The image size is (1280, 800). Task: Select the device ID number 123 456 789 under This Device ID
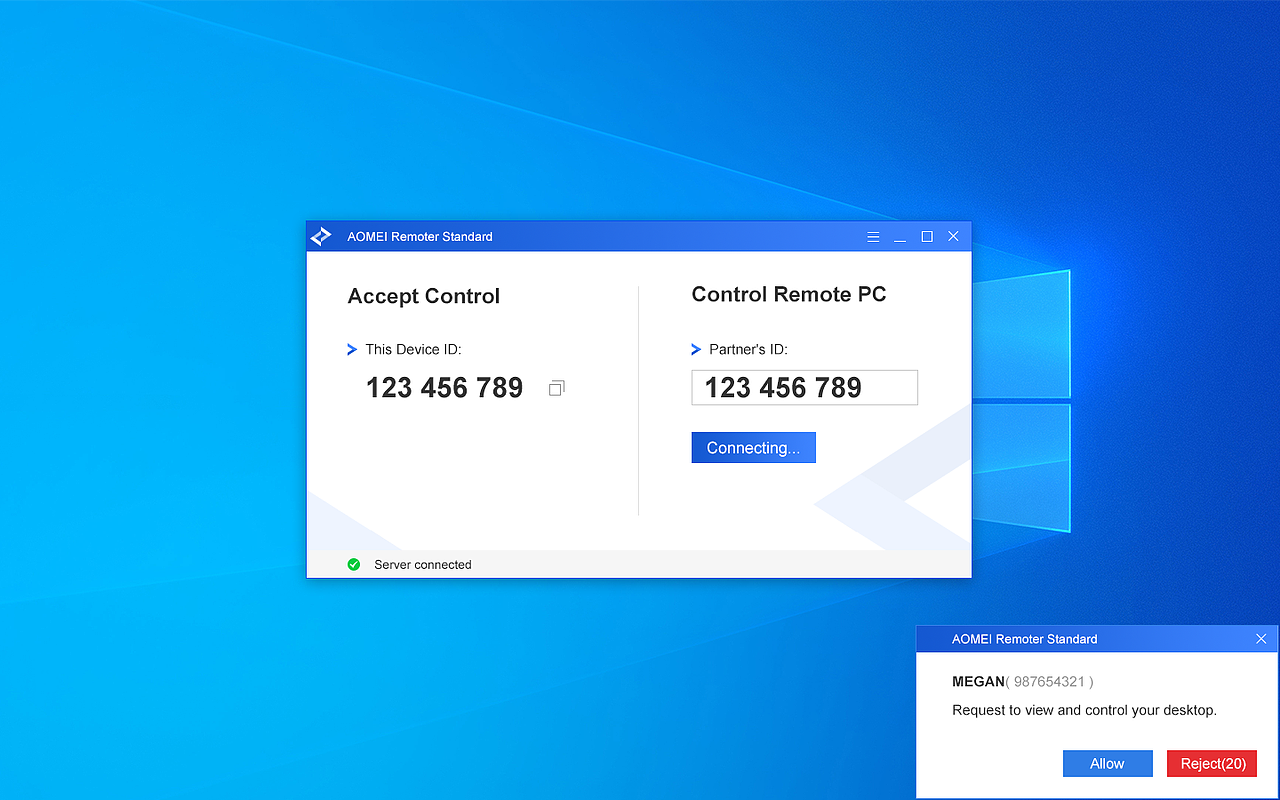[444, 388]
